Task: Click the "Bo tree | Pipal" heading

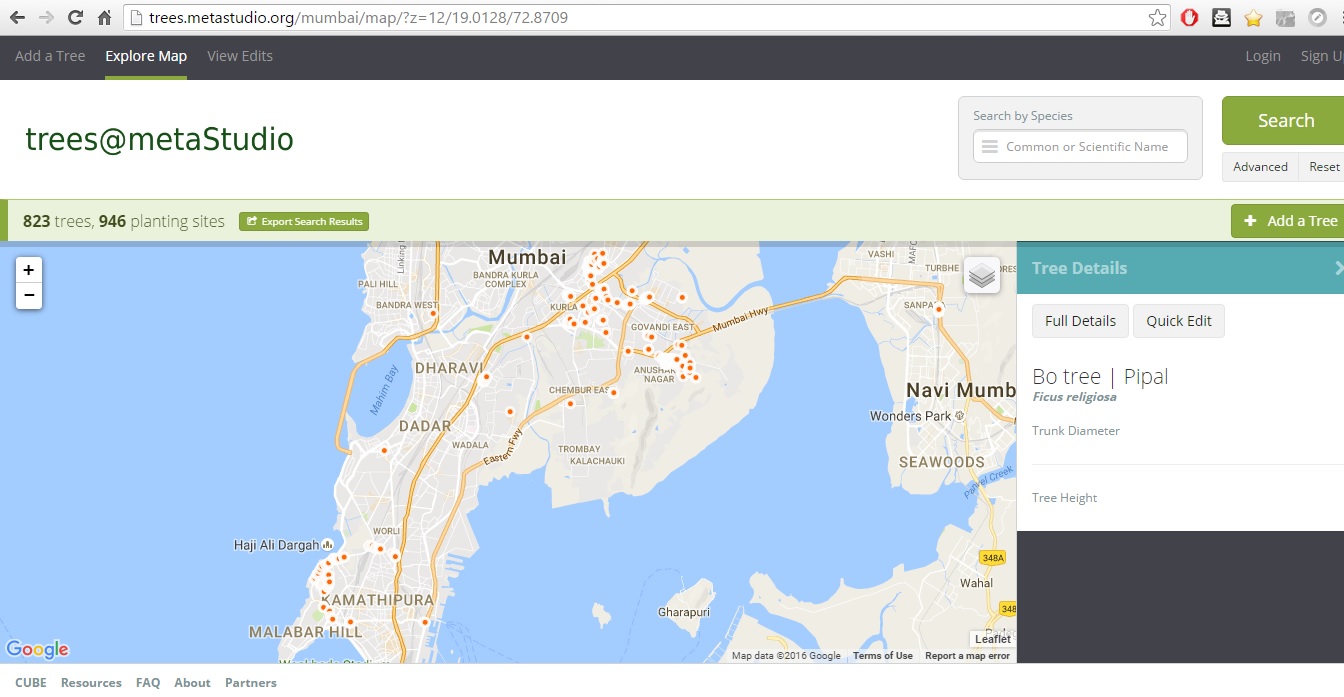Action: [1100, 377]
